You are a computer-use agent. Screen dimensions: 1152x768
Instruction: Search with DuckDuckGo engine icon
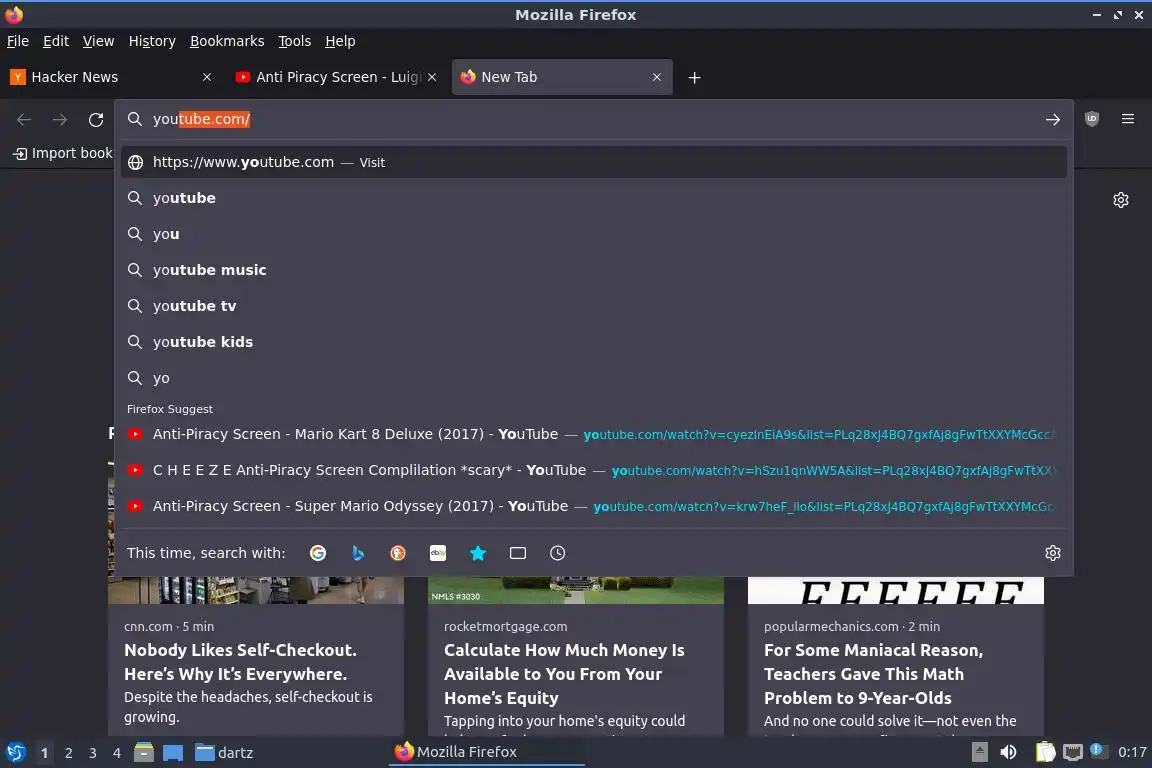pyautogui.click(x=397, y=553)
